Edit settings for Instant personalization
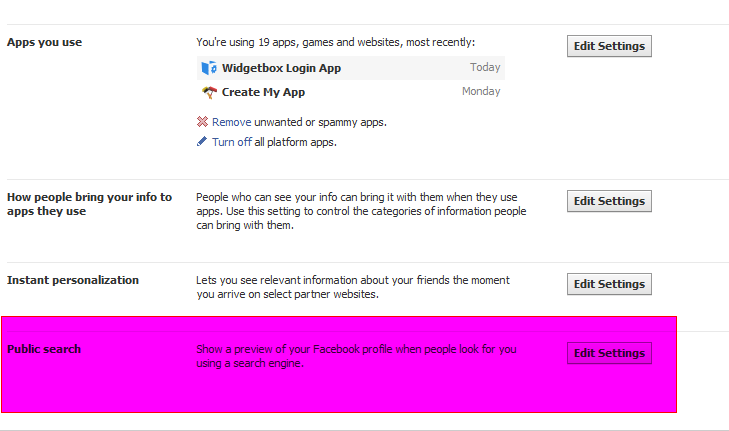729x431 pixels. point(609,284)
